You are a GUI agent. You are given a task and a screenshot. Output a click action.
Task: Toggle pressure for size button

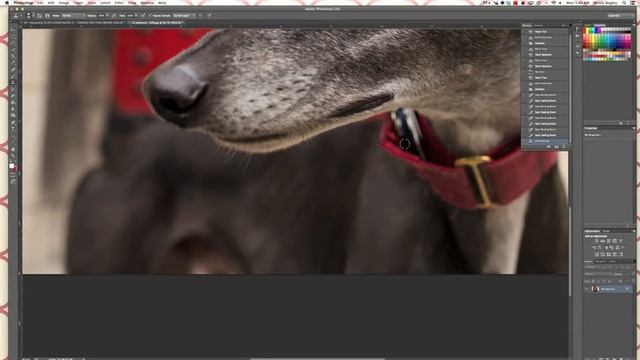[x=209, y=16]
